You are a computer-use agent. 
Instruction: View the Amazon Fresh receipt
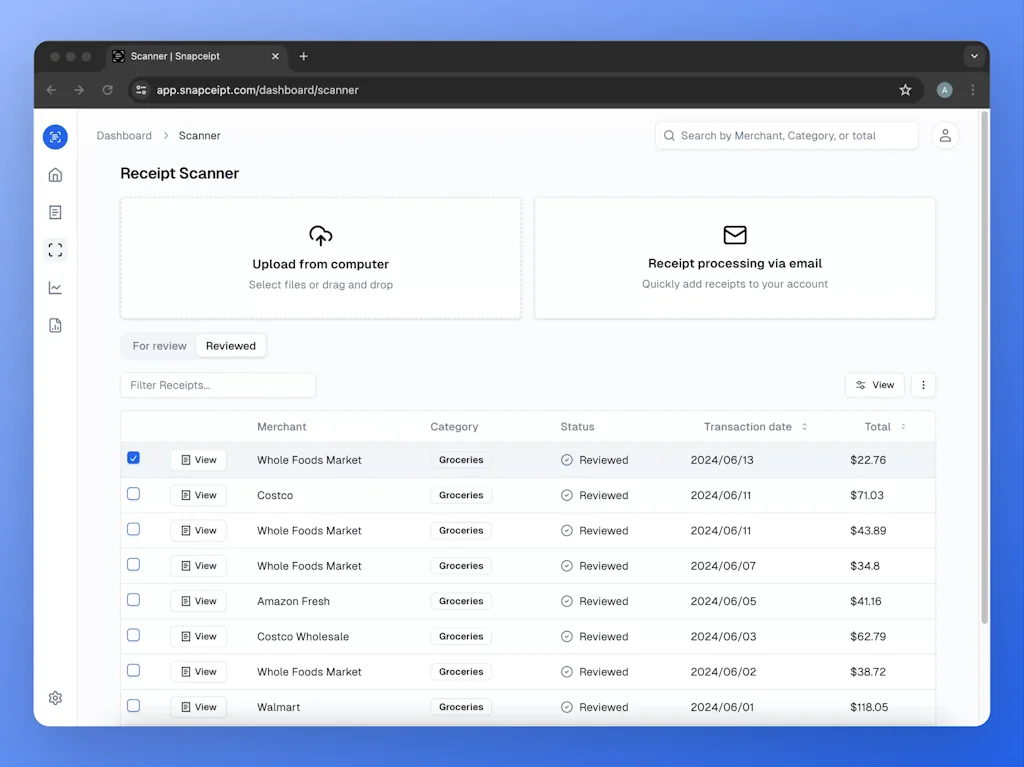point(198,601)
